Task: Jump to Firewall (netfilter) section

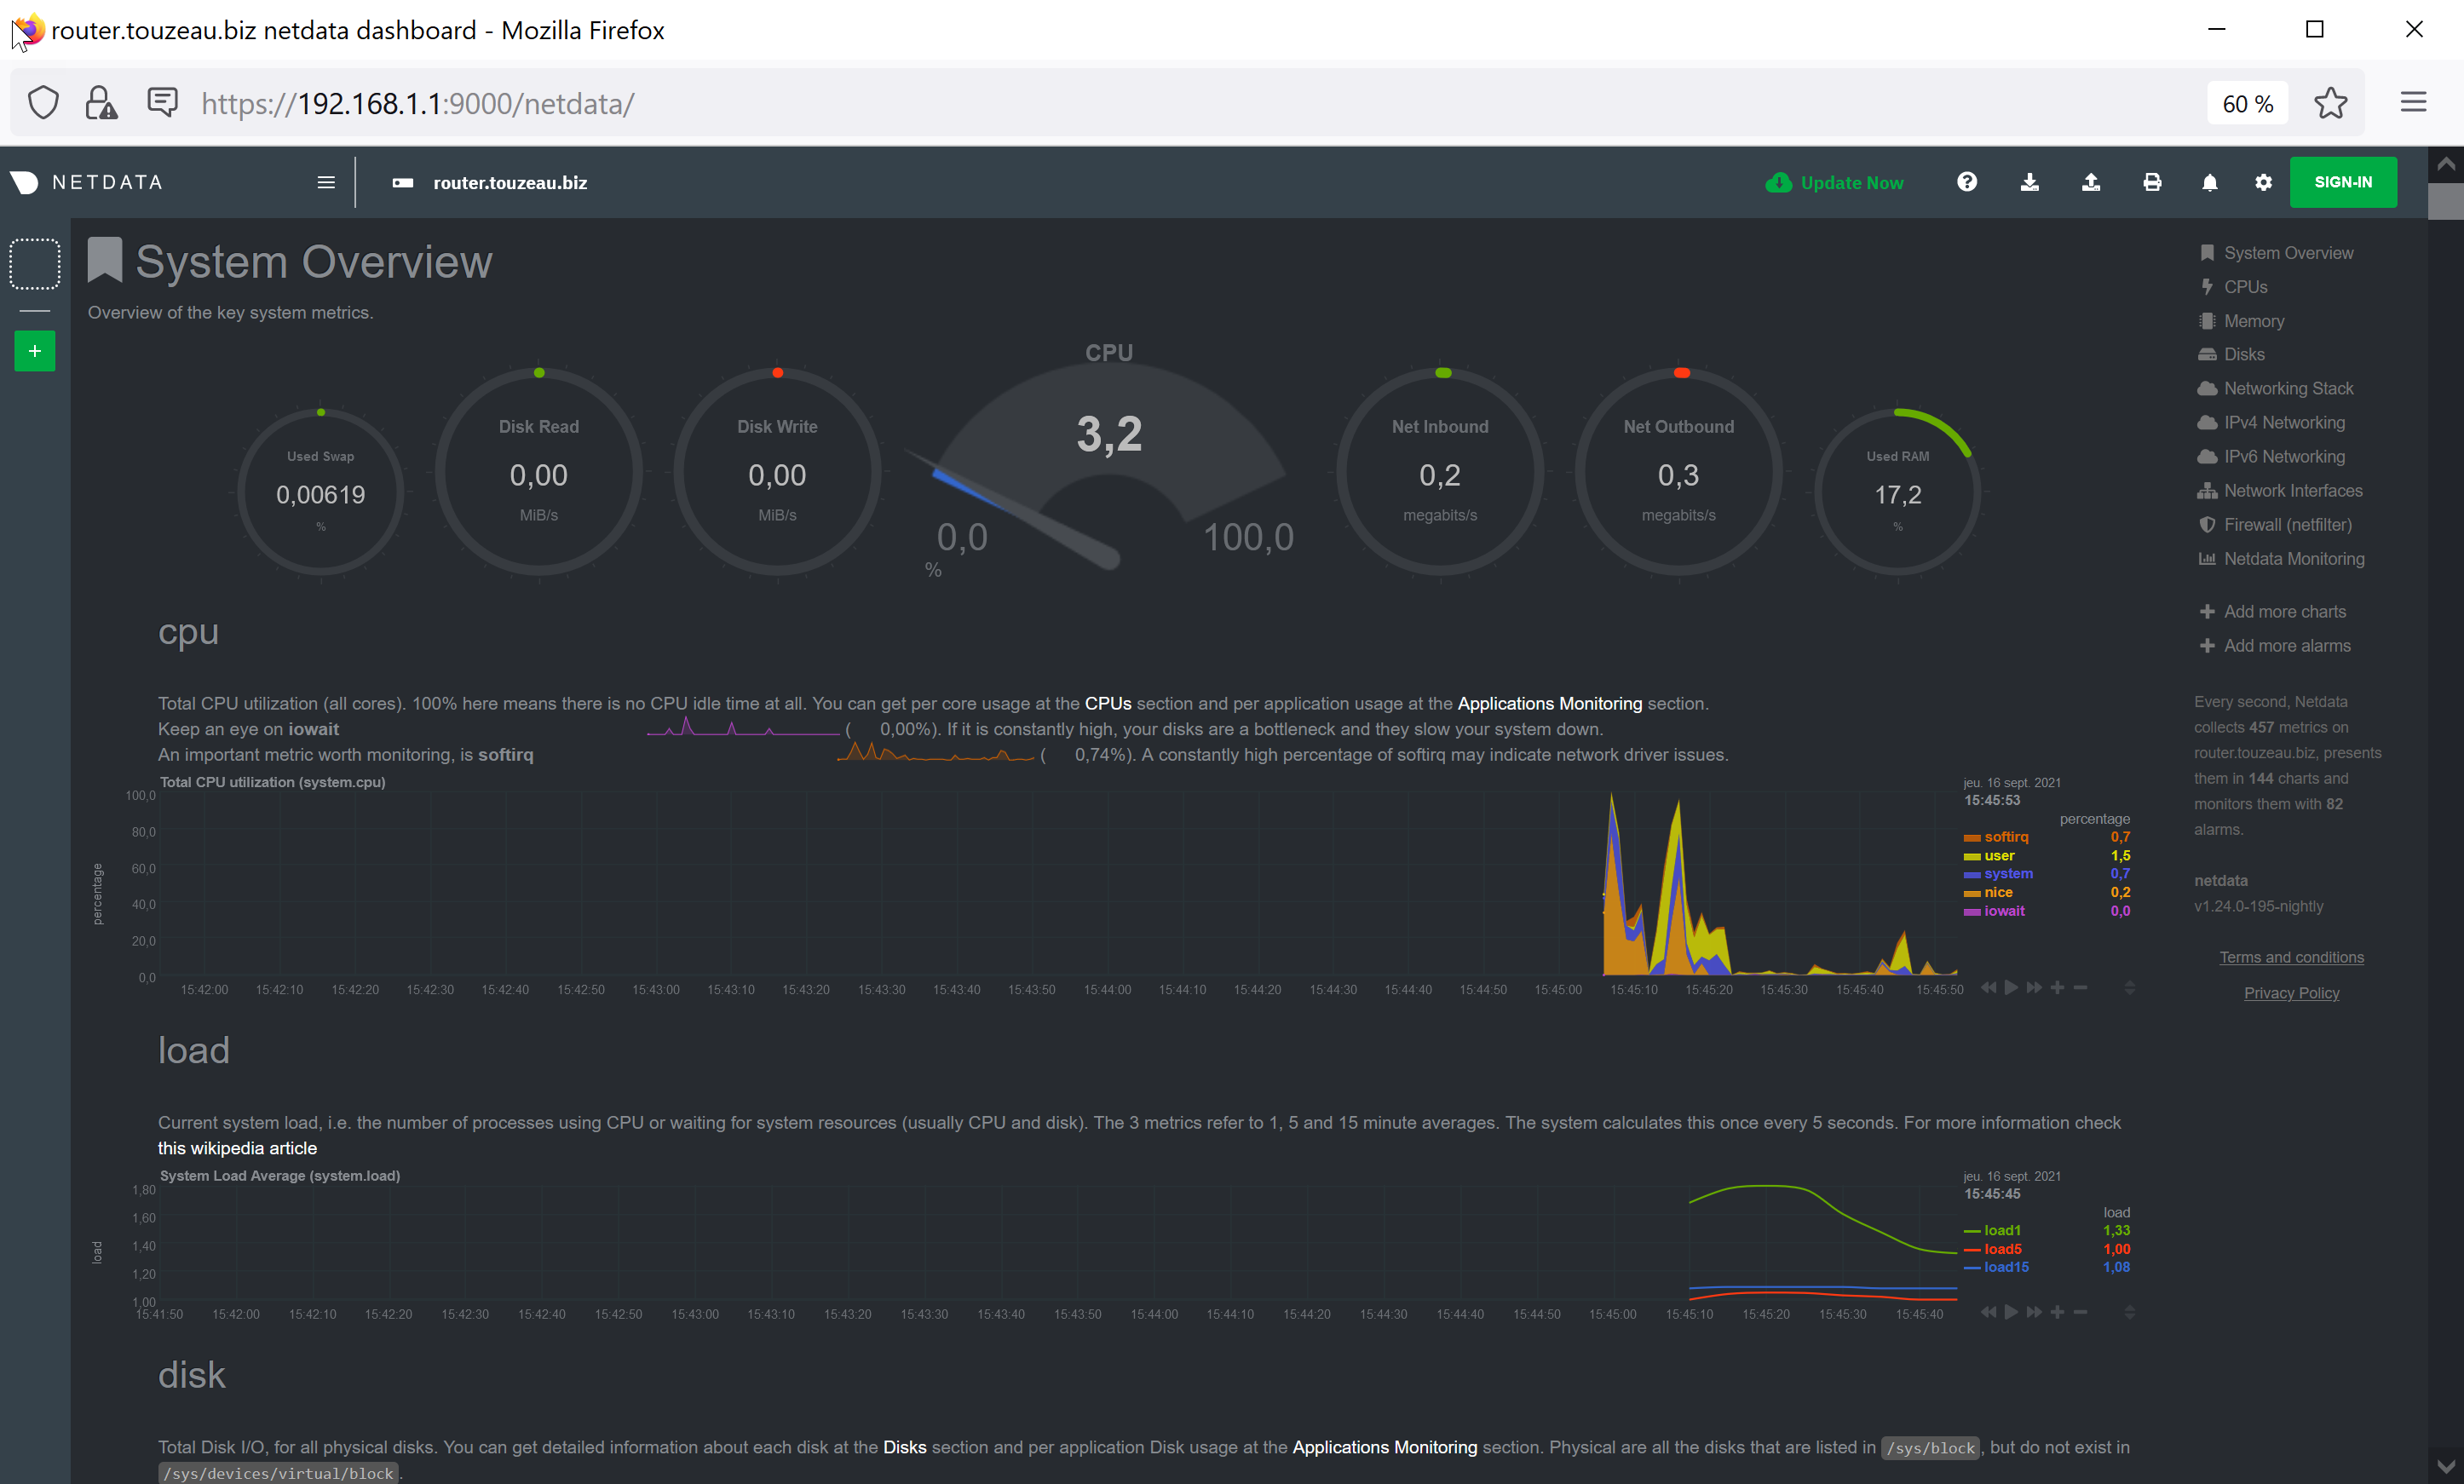Action: [2287, 524]
